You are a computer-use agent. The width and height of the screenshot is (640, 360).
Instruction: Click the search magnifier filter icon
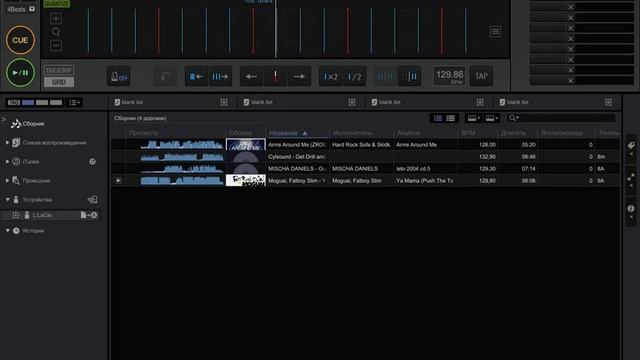tap(513, 118)
